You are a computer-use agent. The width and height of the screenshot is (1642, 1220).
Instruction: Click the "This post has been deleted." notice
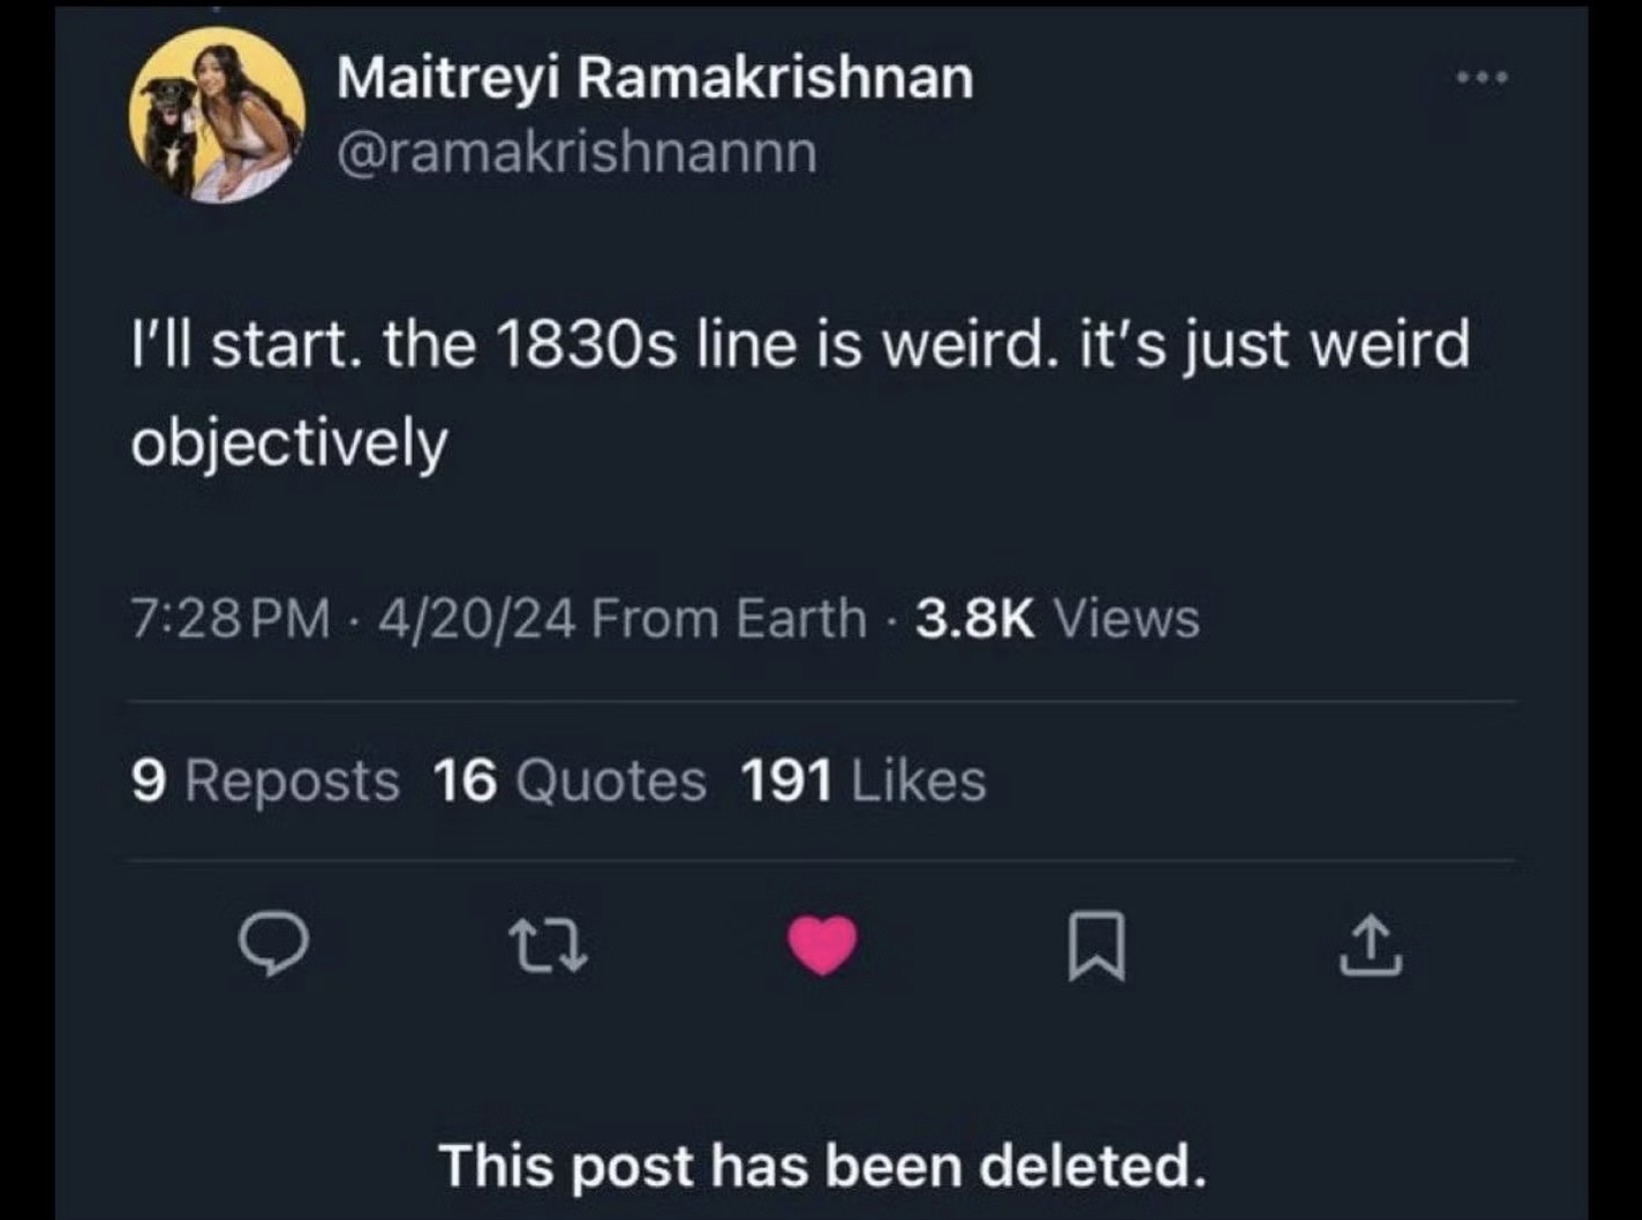tap(822, 1166)
